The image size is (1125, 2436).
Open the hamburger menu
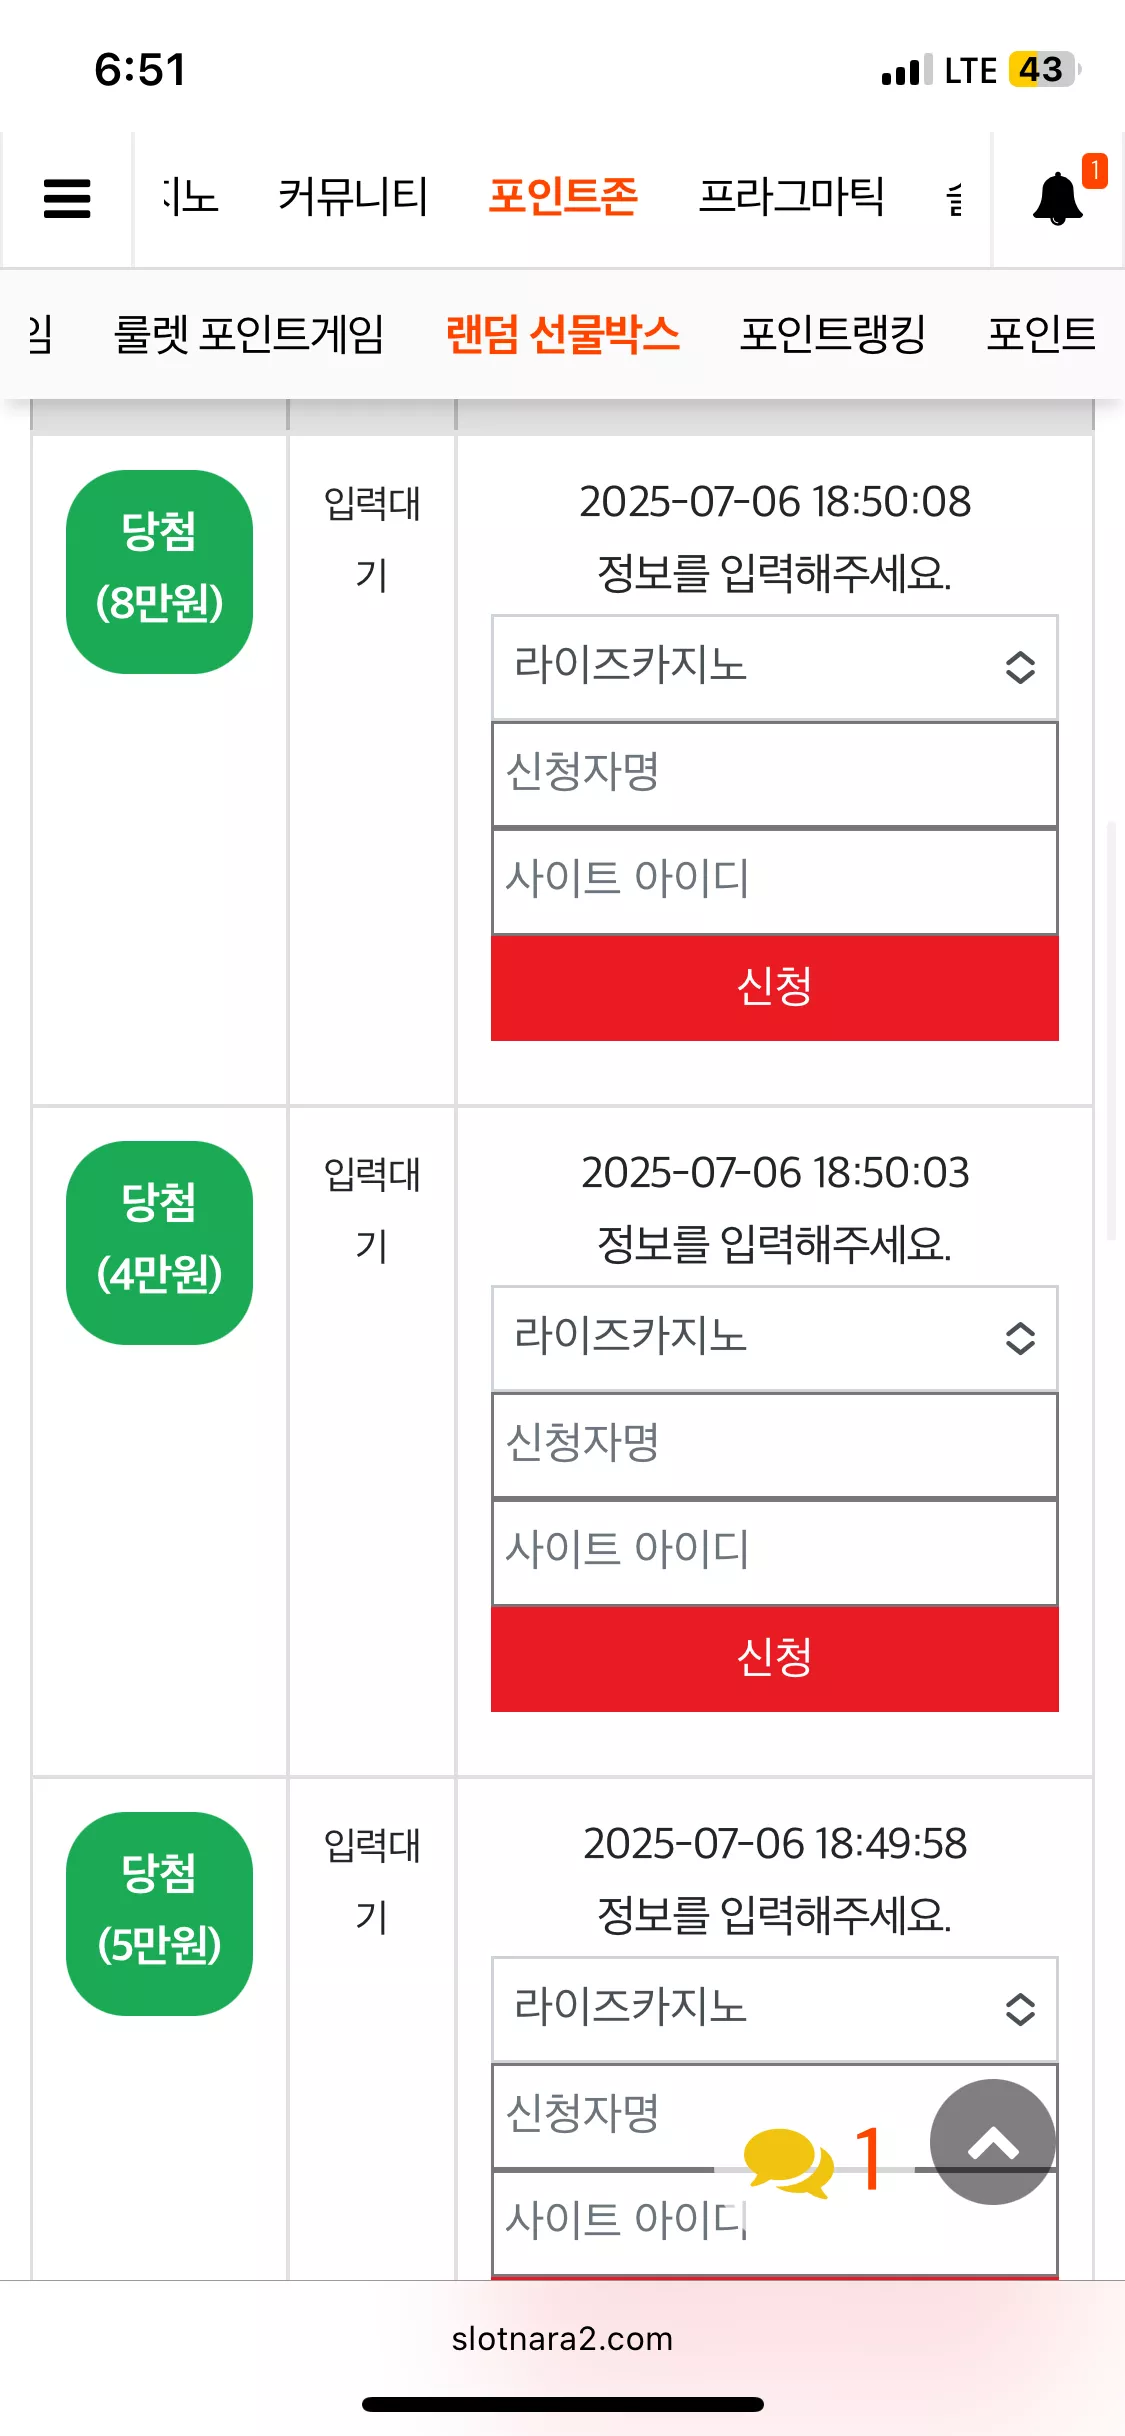click(x=67, y=198)
